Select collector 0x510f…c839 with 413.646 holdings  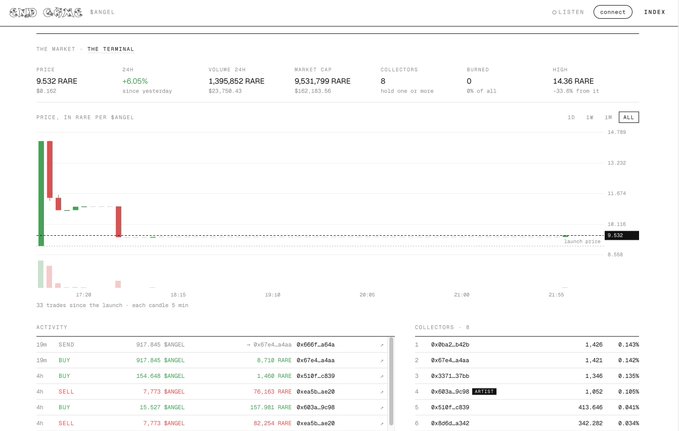(450, 407)
